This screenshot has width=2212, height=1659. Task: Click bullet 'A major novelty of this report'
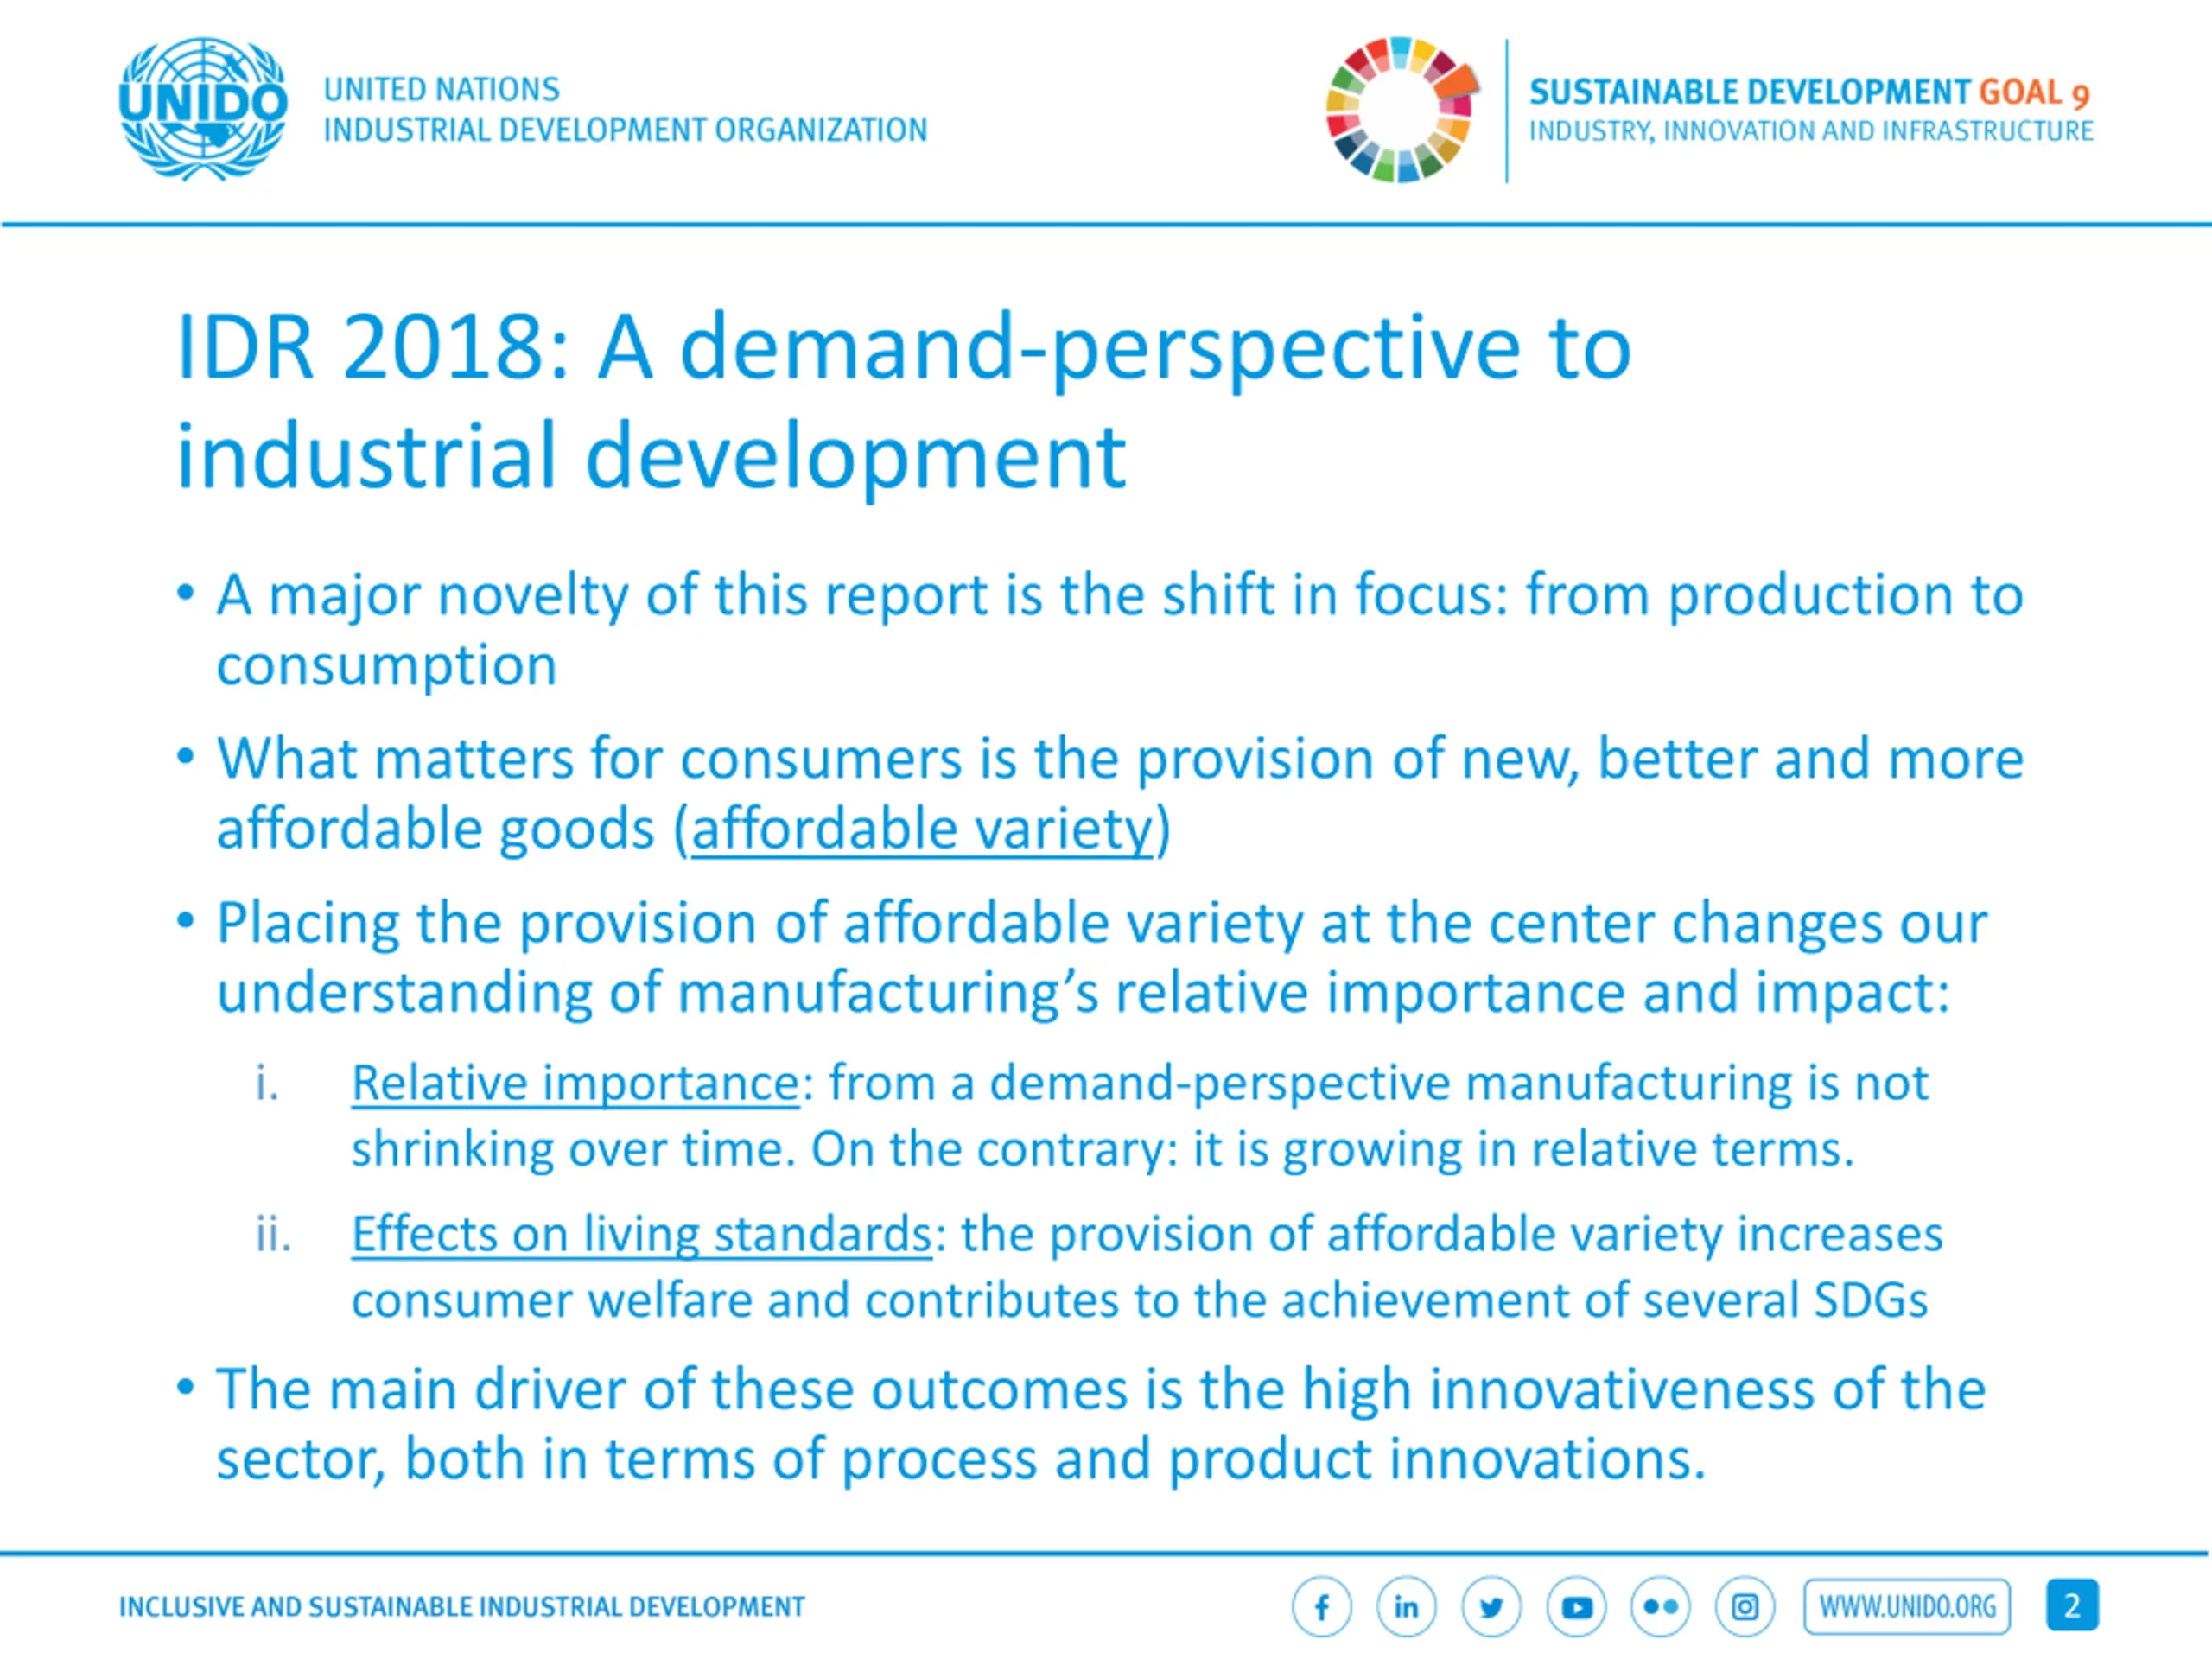1120,630
